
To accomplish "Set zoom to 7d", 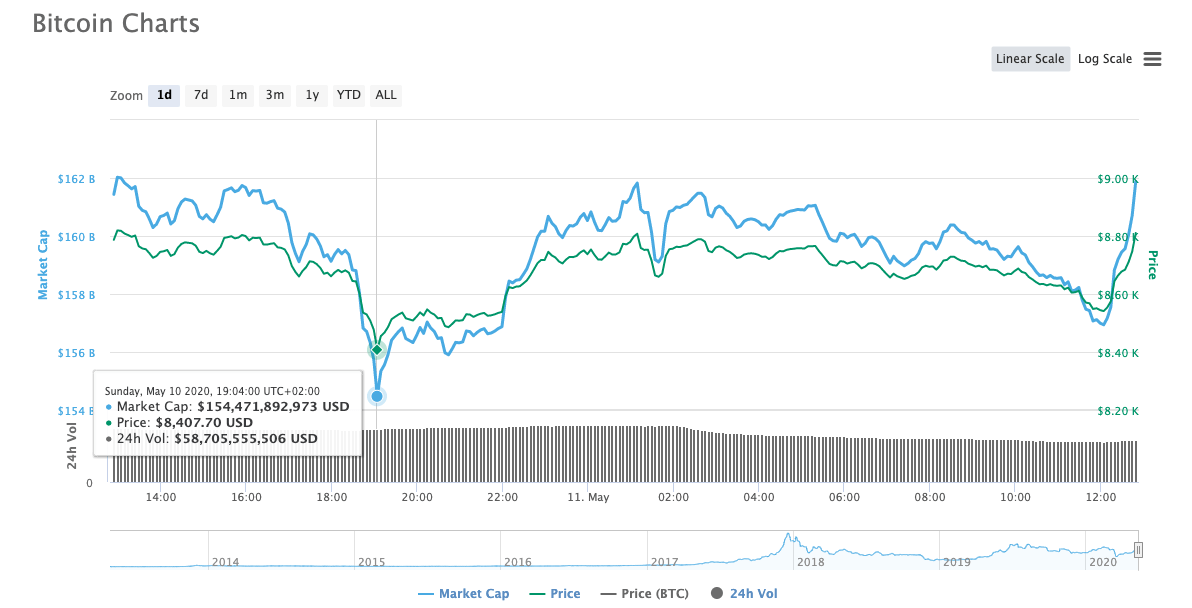I will click(x=201, y=95).
